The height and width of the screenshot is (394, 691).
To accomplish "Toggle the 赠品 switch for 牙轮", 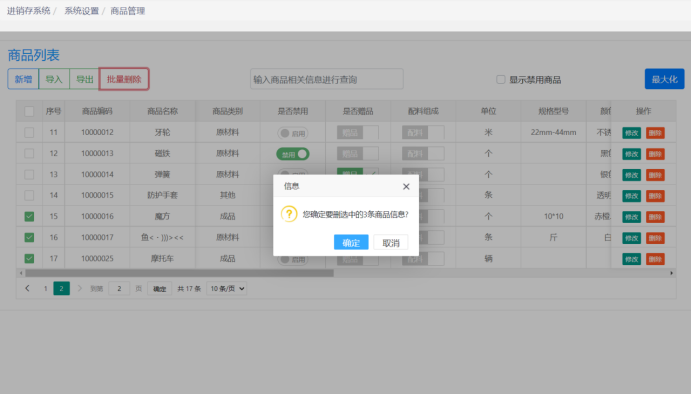I will click(x=357, y=133).
